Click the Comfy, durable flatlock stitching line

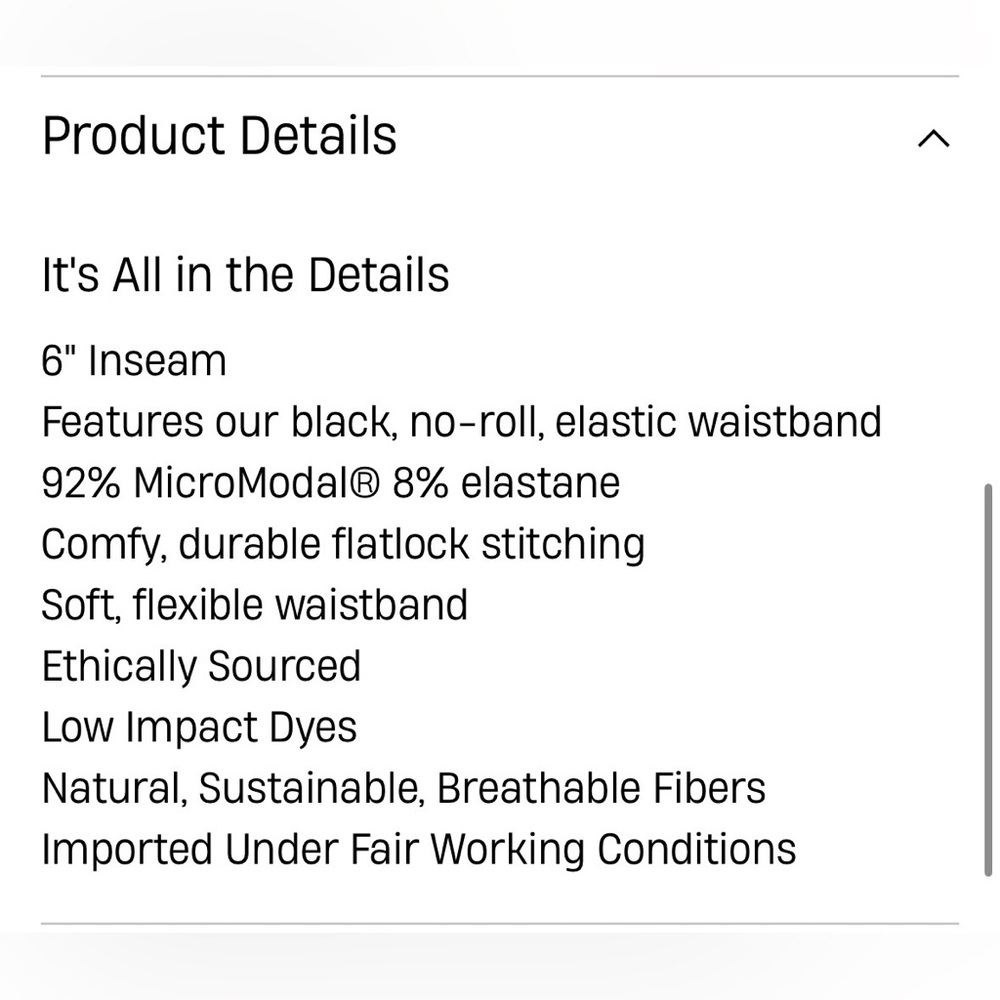(343, 545)
